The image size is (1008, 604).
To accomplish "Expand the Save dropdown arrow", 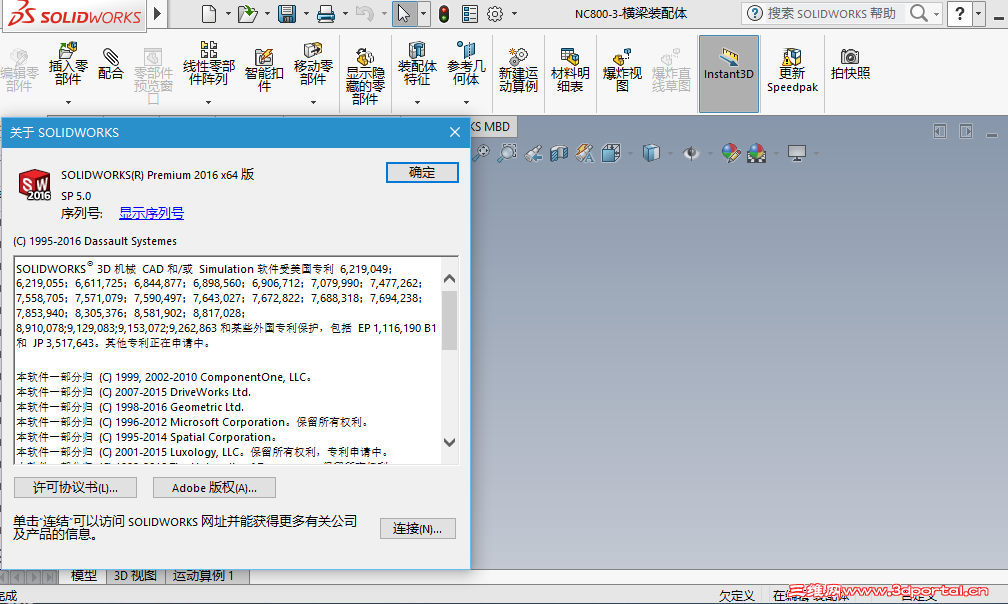I will coord(305,13).
